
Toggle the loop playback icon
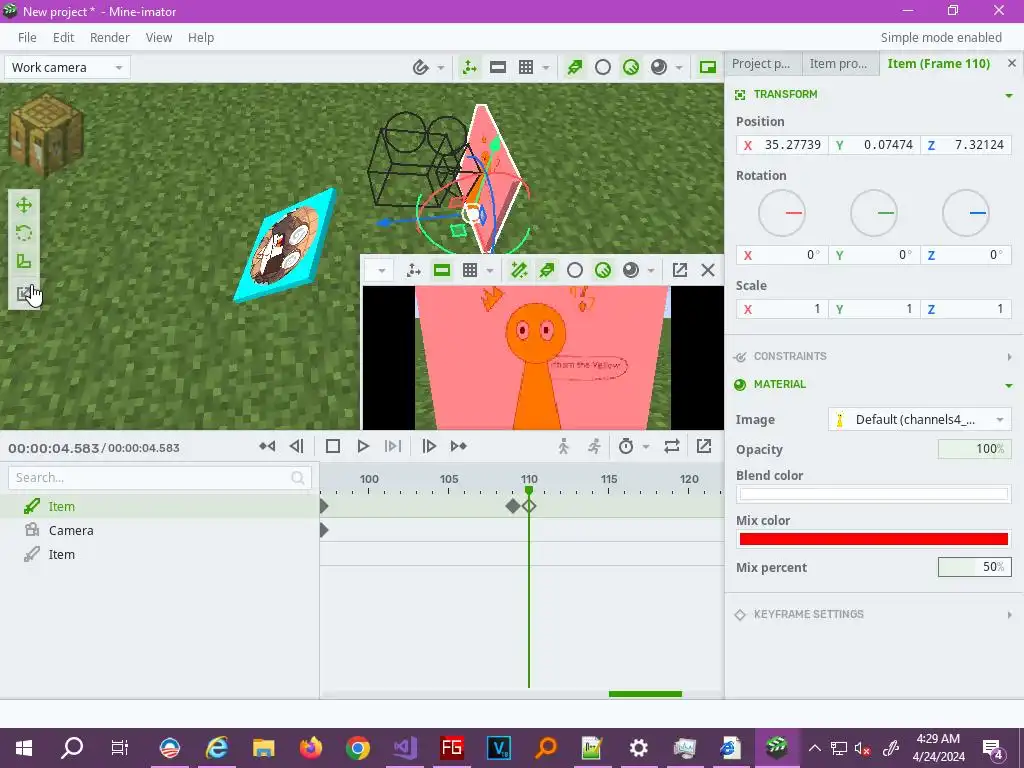(671, 446)
